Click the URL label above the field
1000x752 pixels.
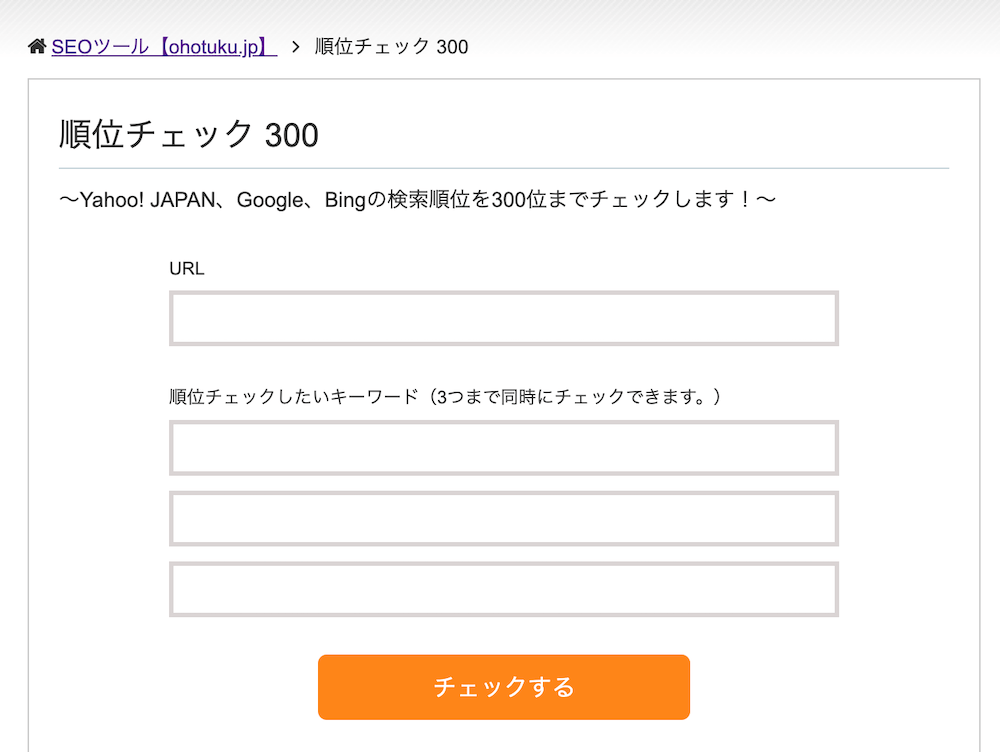coord(187,269)
